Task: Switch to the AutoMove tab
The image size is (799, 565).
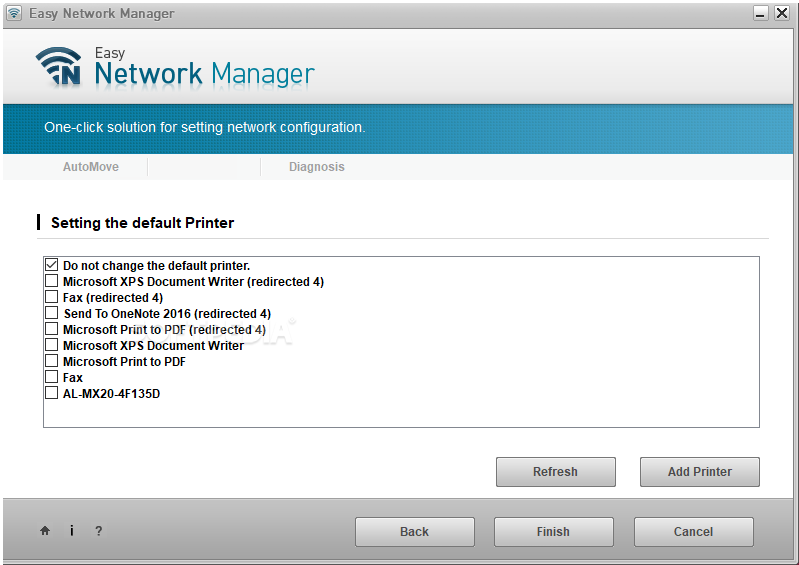Action: click(x=91, y=167)
